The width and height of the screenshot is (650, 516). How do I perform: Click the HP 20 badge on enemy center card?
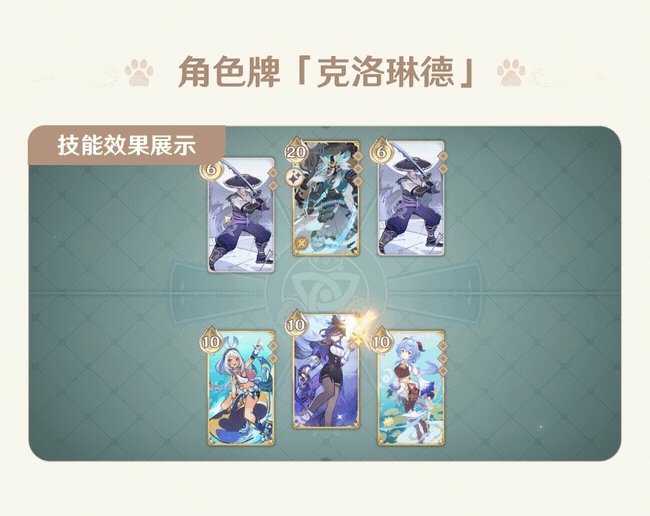pyautogui.click(x=296, y=150)
